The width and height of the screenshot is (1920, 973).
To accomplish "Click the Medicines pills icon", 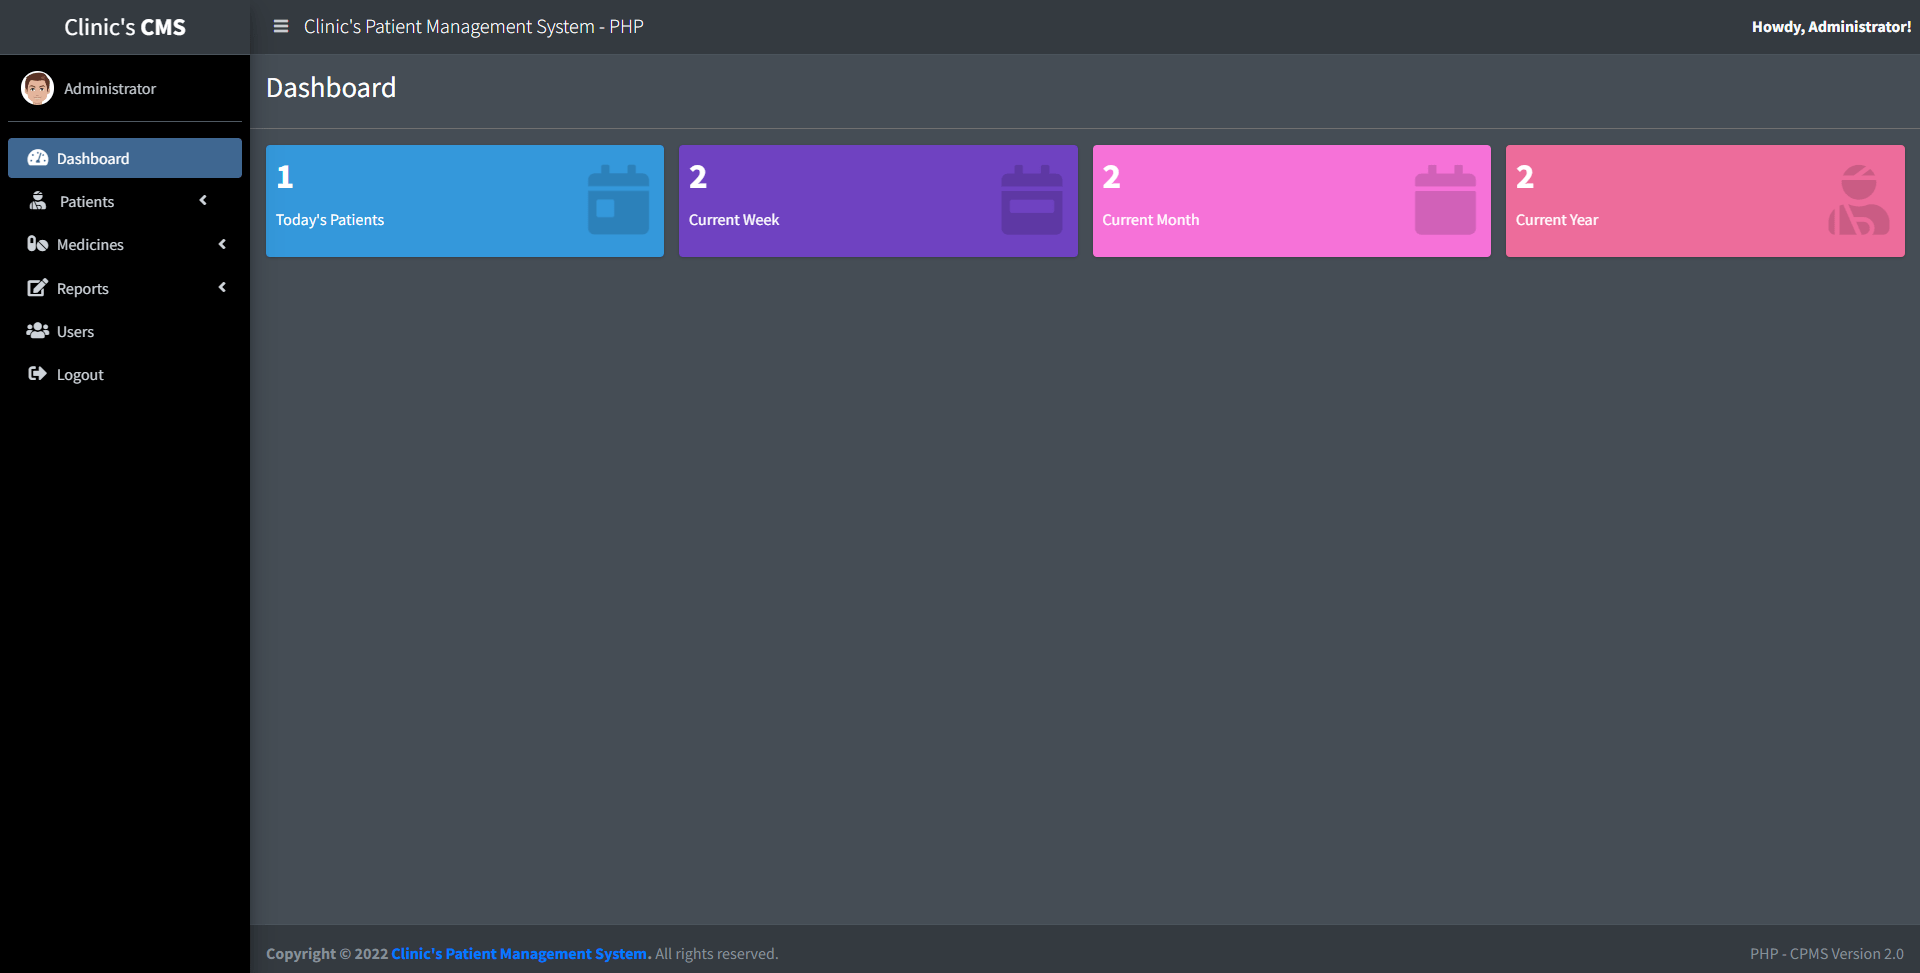I will [37, 244].
